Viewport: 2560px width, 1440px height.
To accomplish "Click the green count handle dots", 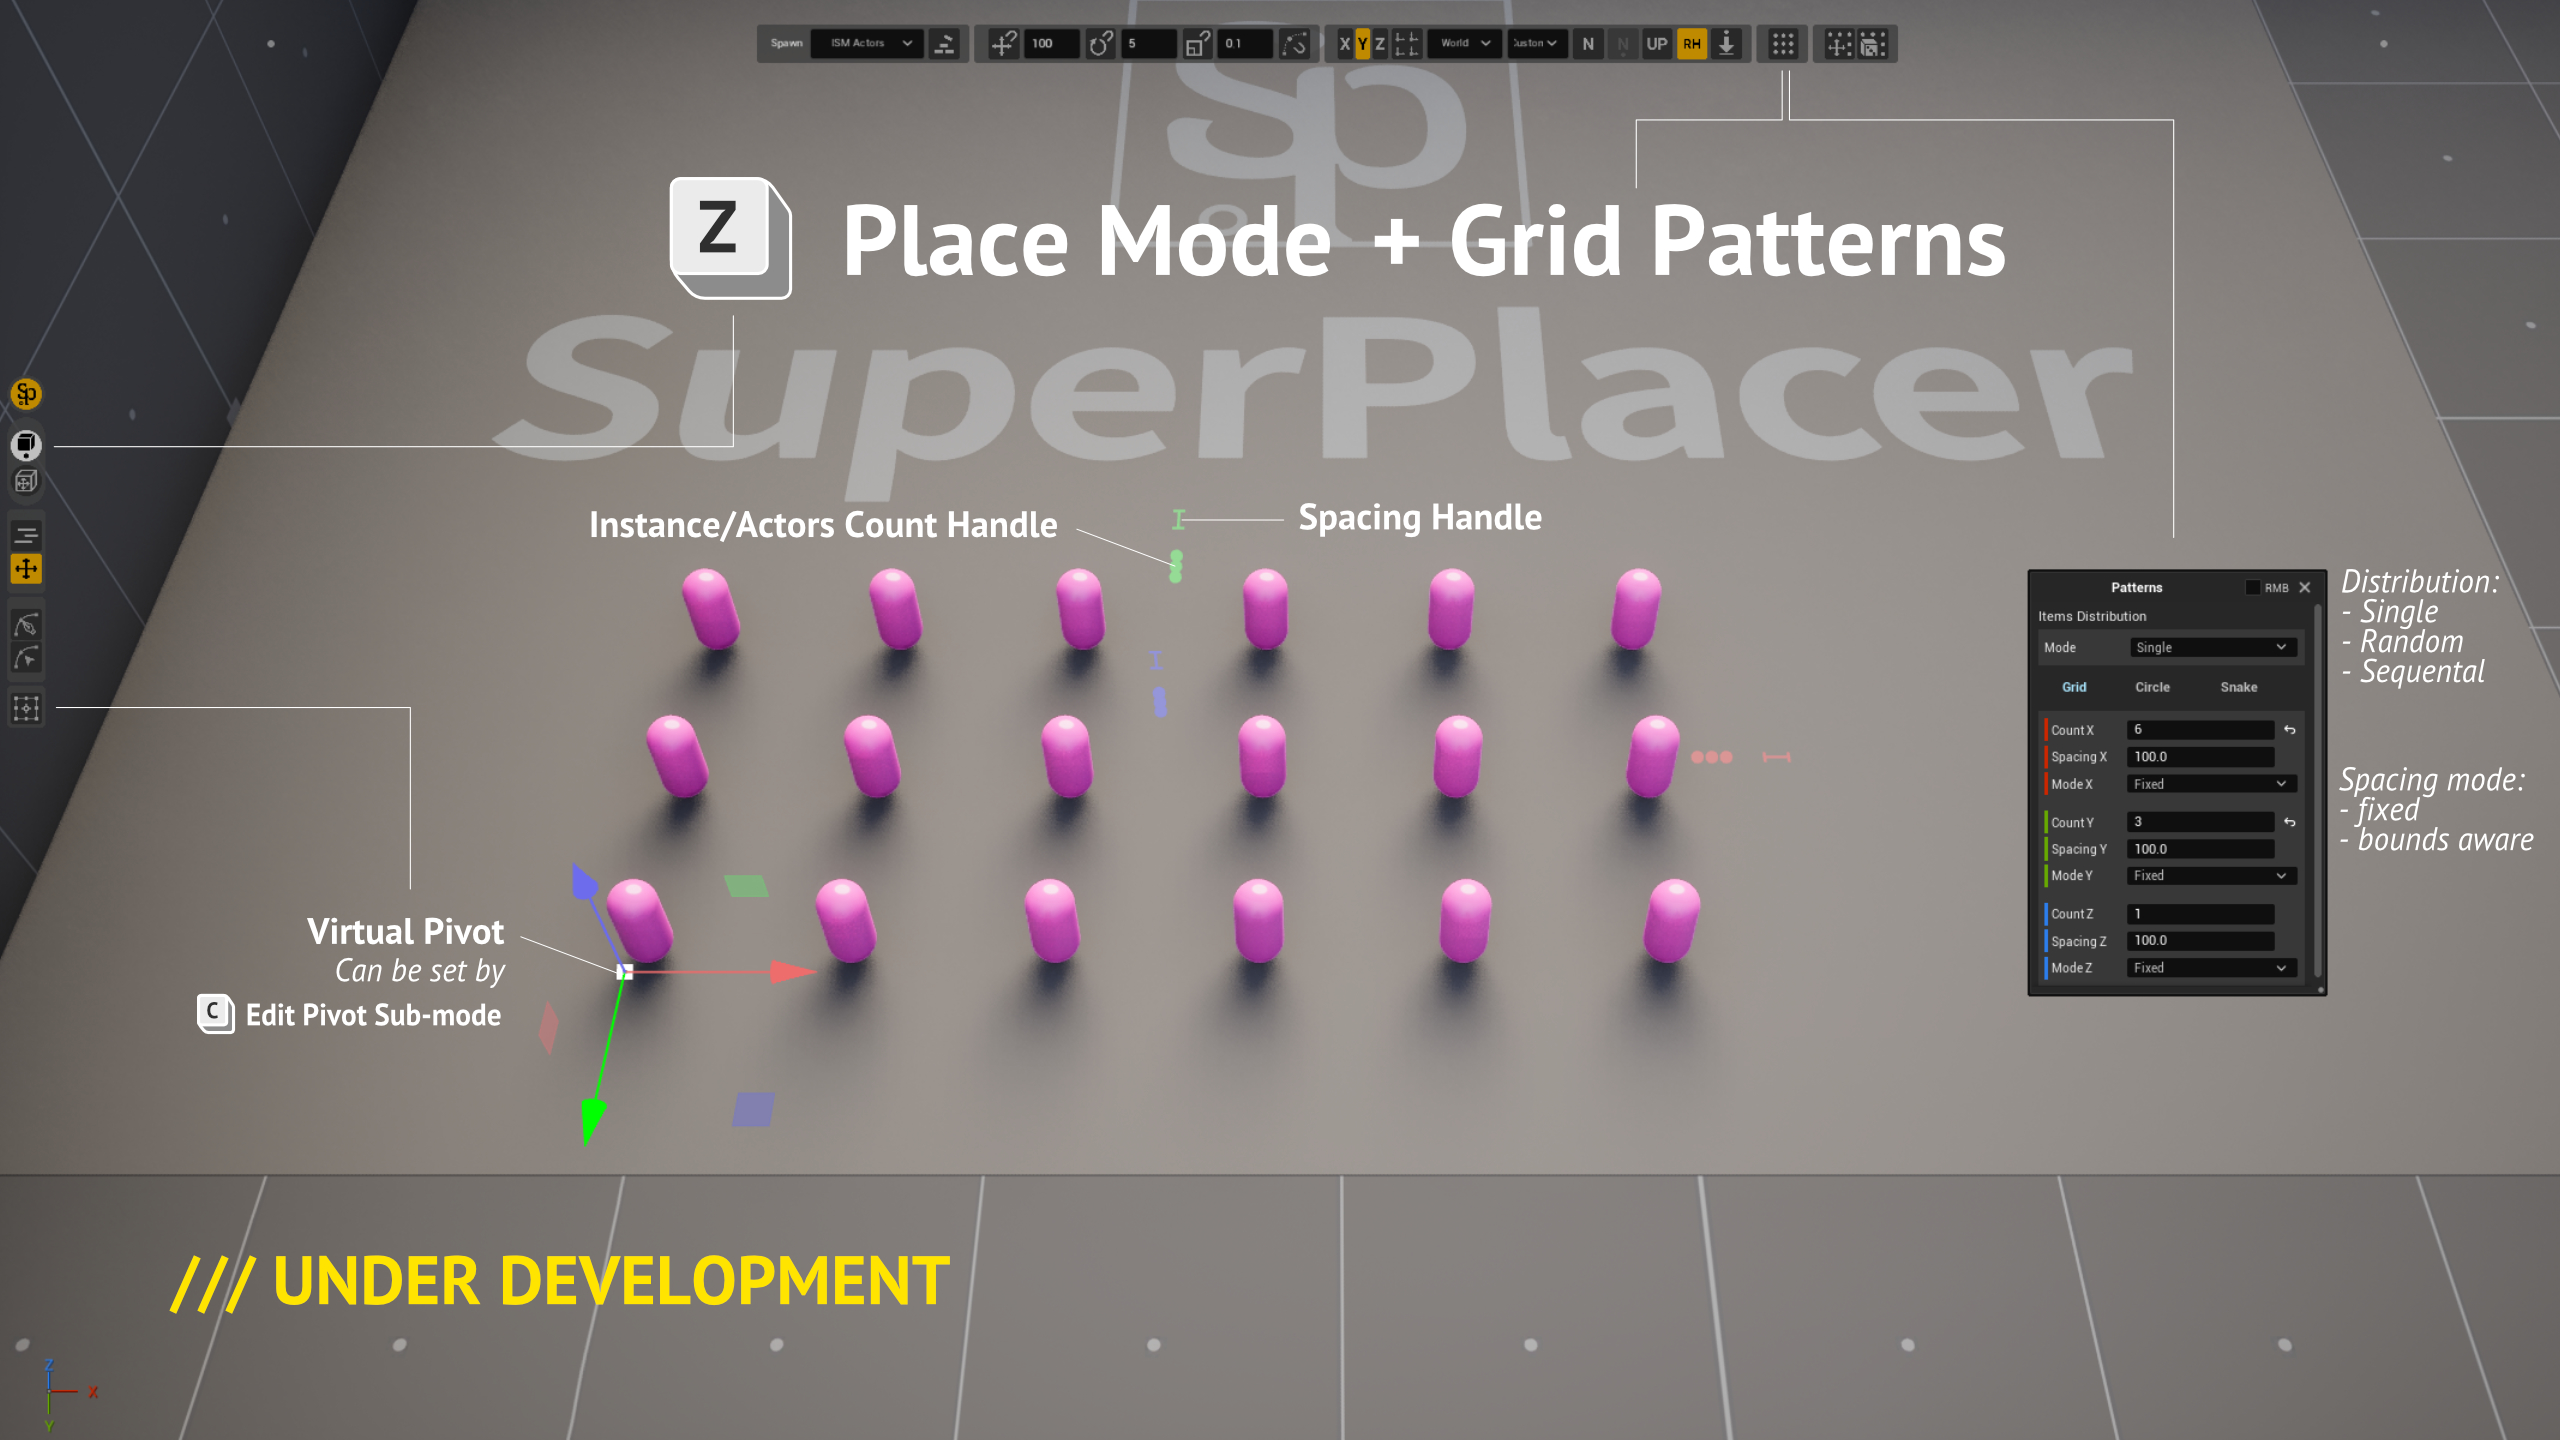I will coord(1176,566).
